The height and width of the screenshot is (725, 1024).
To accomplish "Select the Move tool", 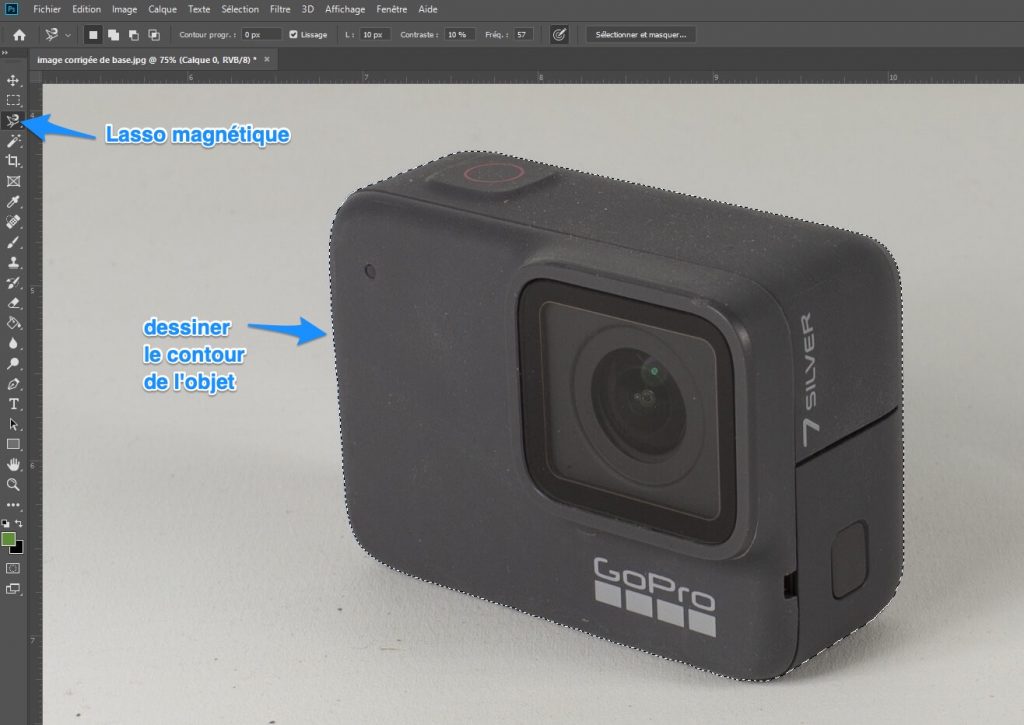I will [13, 80].
